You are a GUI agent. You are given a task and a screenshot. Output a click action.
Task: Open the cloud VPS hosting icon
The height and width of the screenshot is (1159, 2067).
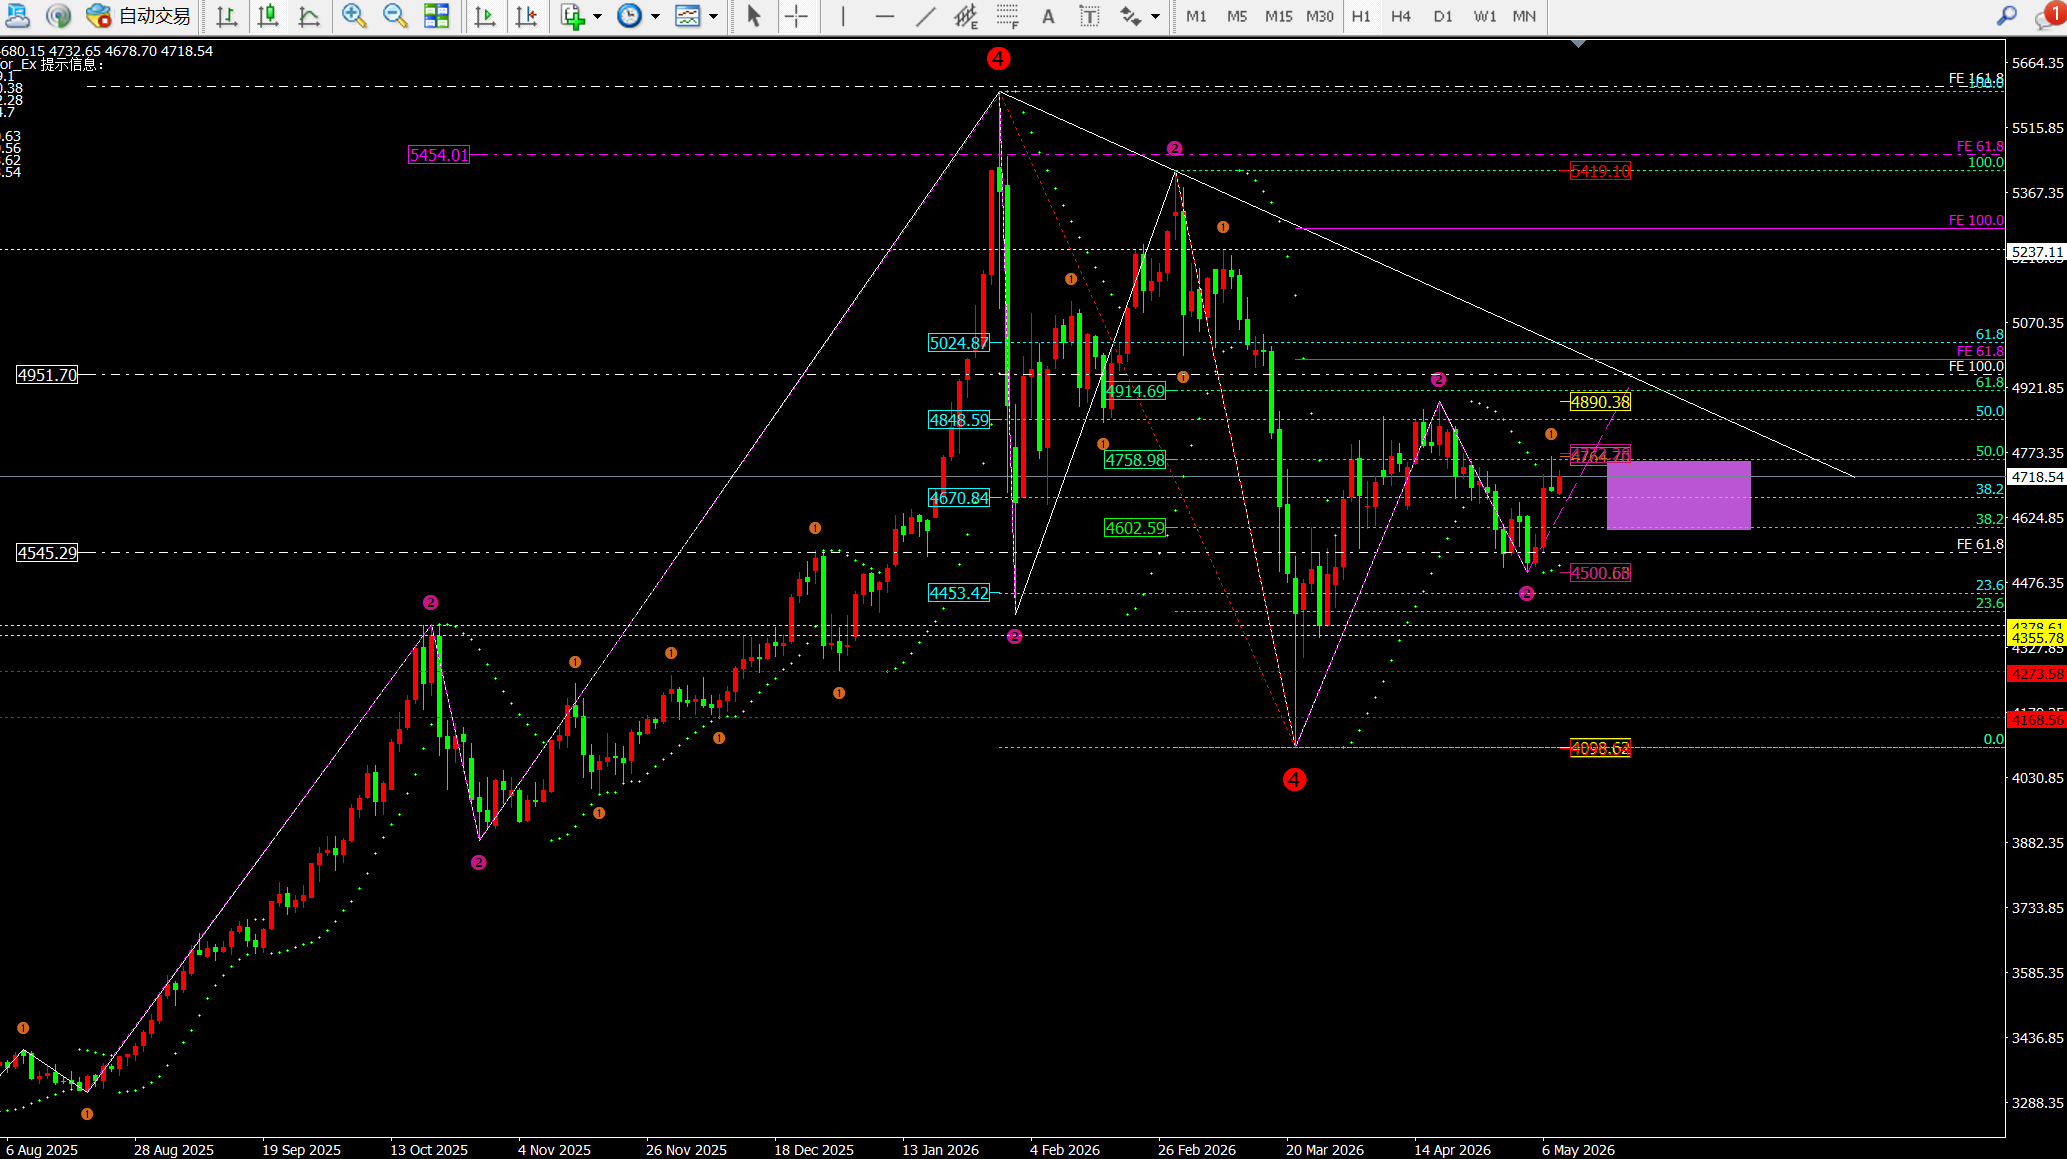coord(18,15)
